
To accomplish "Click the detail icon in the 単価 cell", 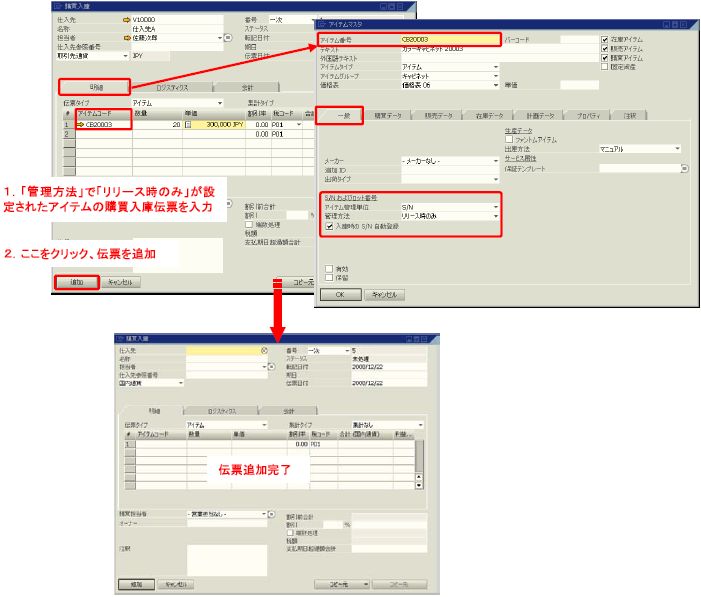I will point(186,125).
